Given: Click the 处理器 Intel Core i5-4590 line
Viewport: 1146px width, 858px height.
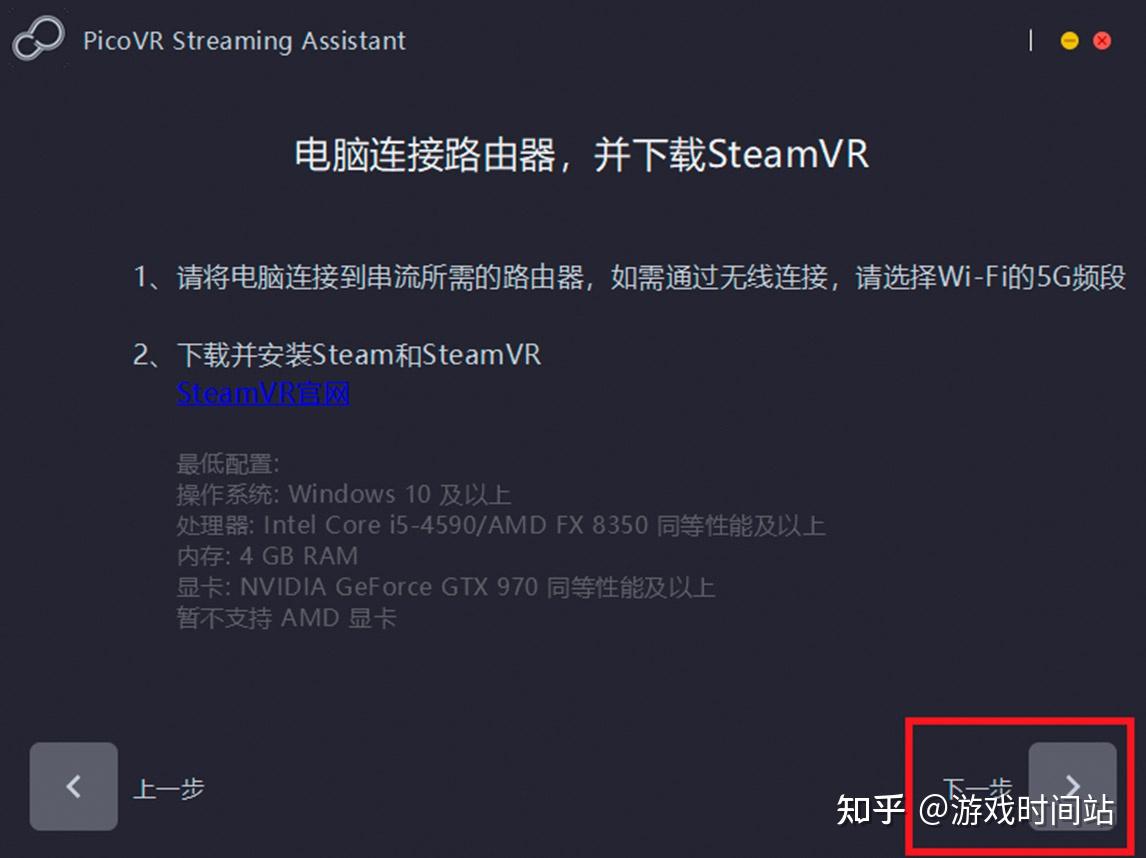Looking at the screenshot, I should click(x=501, y=525).
